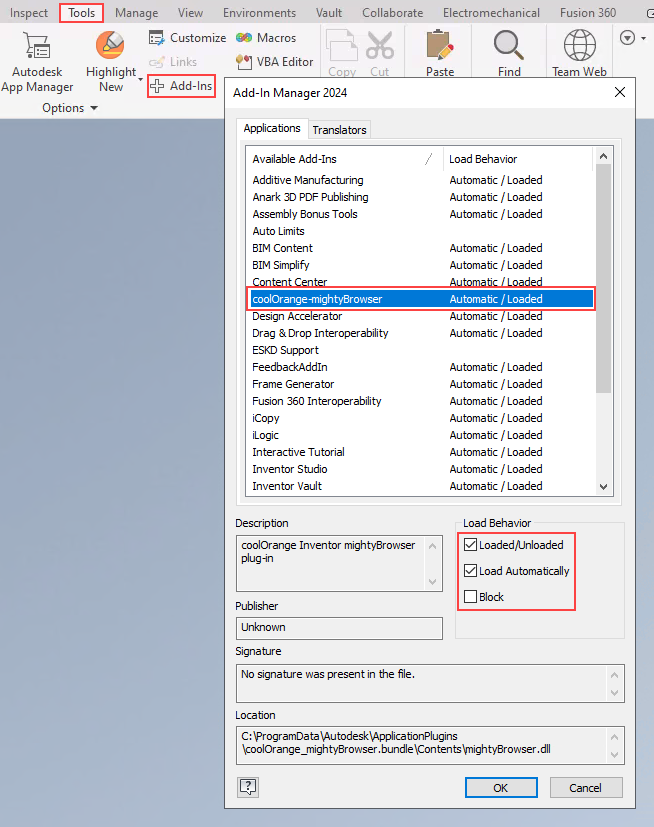Select Drag & Drop Interoperability add-in
This screenshot has height=827, width=654.
420,333
